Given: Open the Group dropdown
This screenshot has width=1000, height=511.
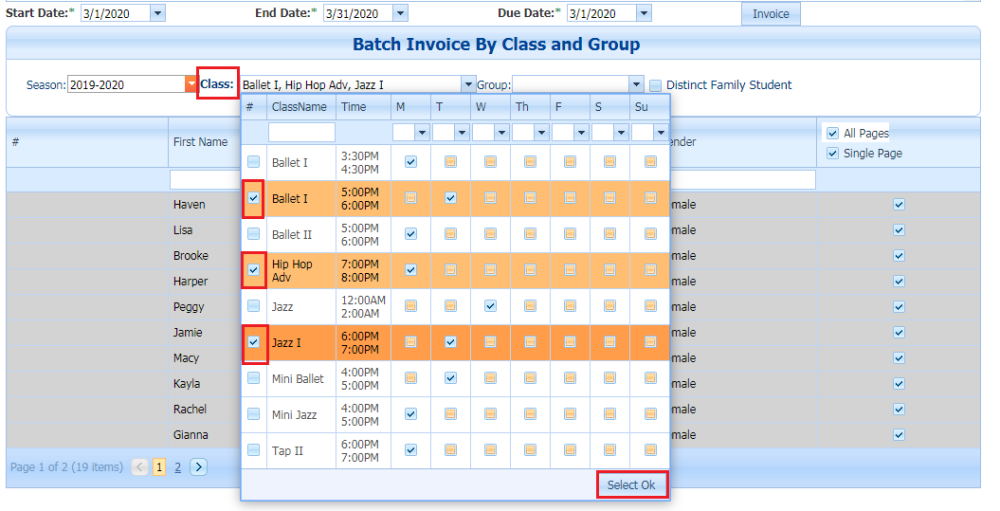Looking at the screenshot, I should point(636,84).
